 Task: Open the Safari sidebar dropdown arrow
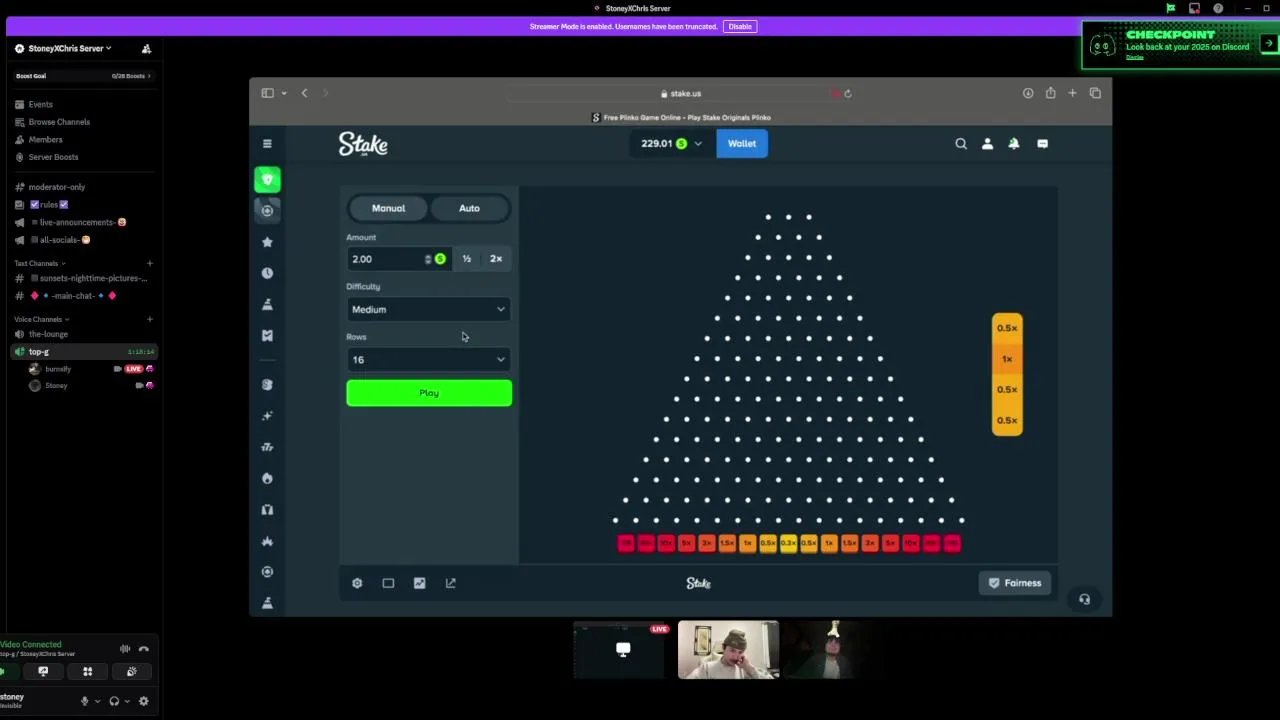pyautogui.click(x=284, y=93)
